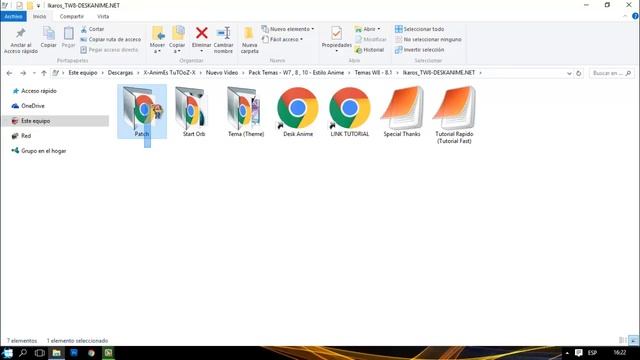Go back with the back arrow
The height and width of the screenshot is (360, 640).
(9, 73)
